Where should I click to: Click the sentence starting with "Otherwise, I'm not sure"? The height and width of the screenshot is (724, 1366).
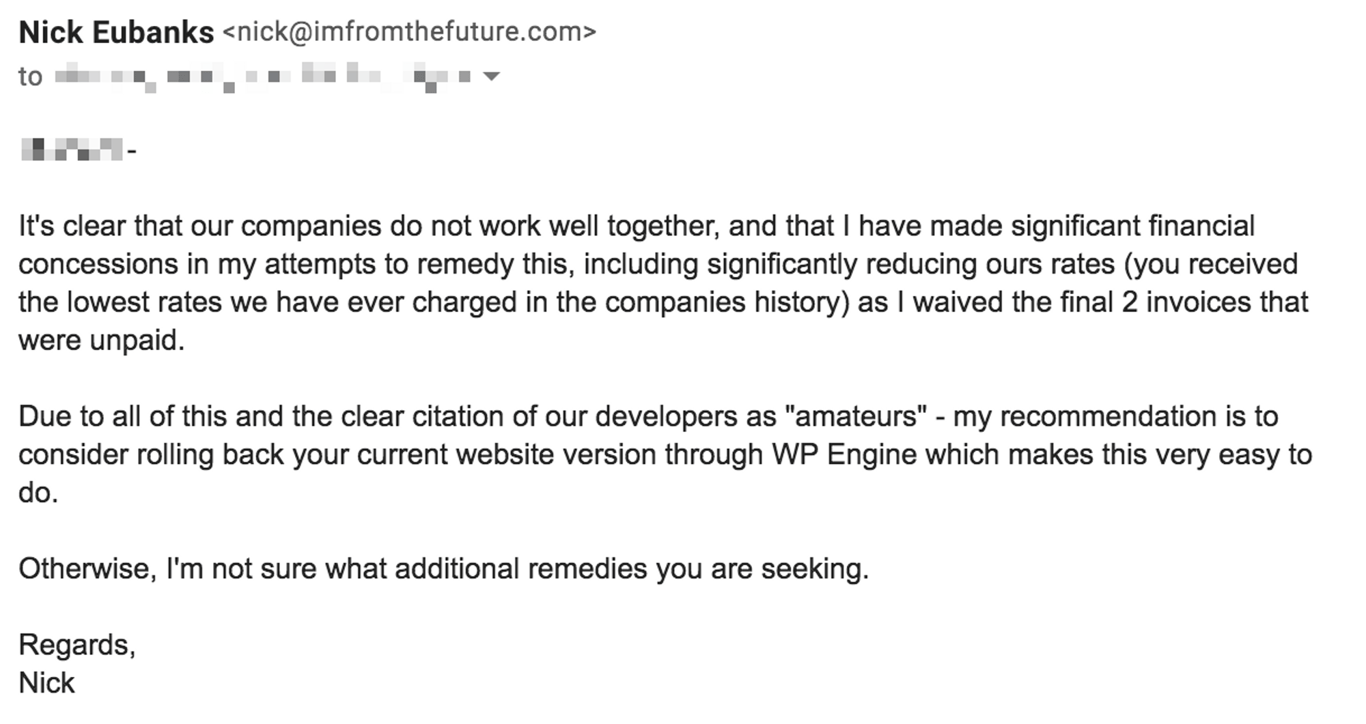[444, 569]
